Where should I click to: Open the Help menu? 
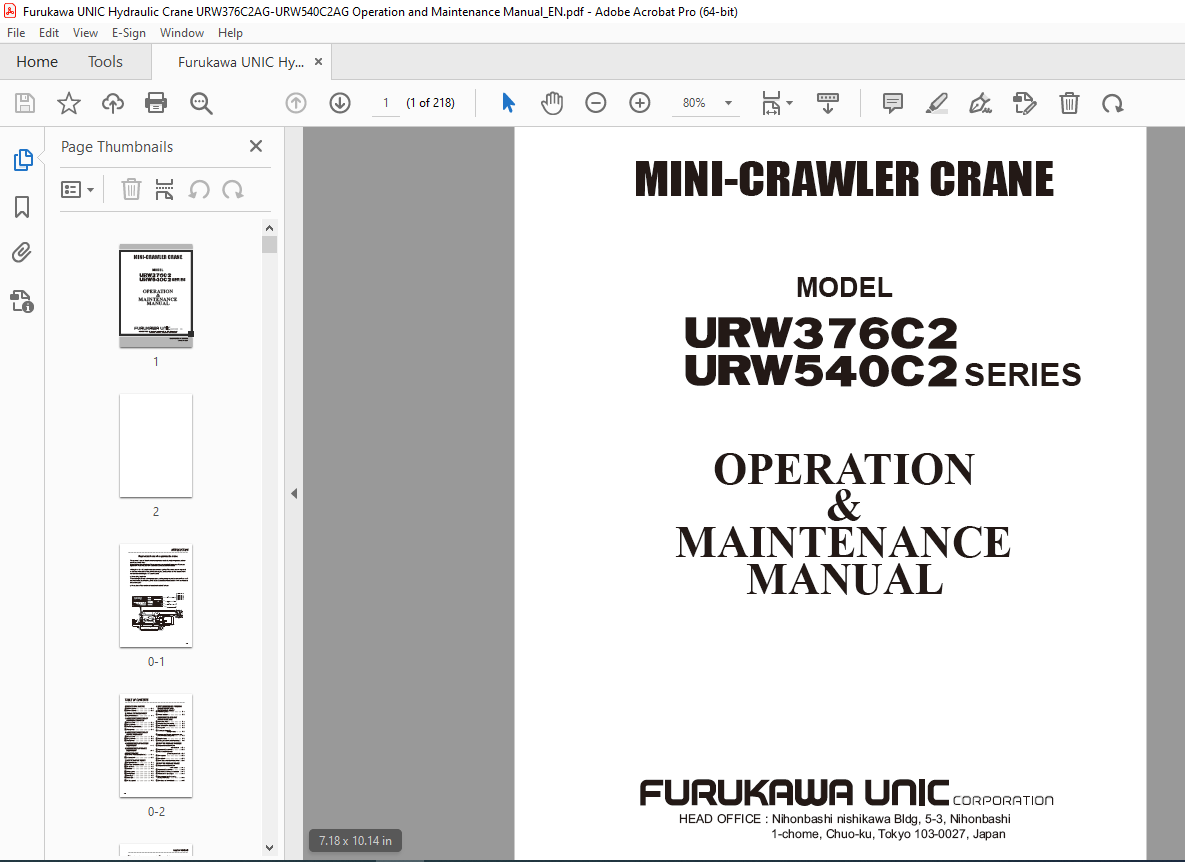pos(231,32)
